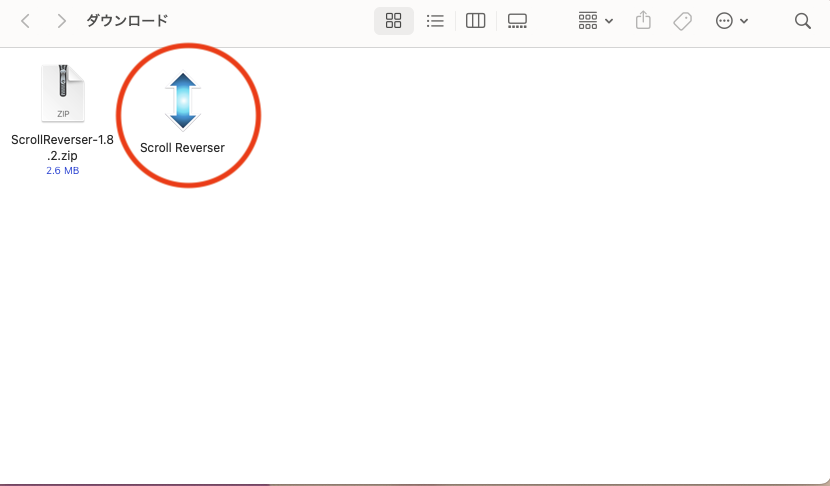Go back using the left chevron button
The width and height of the screenshot is (830, 486).
pyautogui.click(x=26, y=21)
